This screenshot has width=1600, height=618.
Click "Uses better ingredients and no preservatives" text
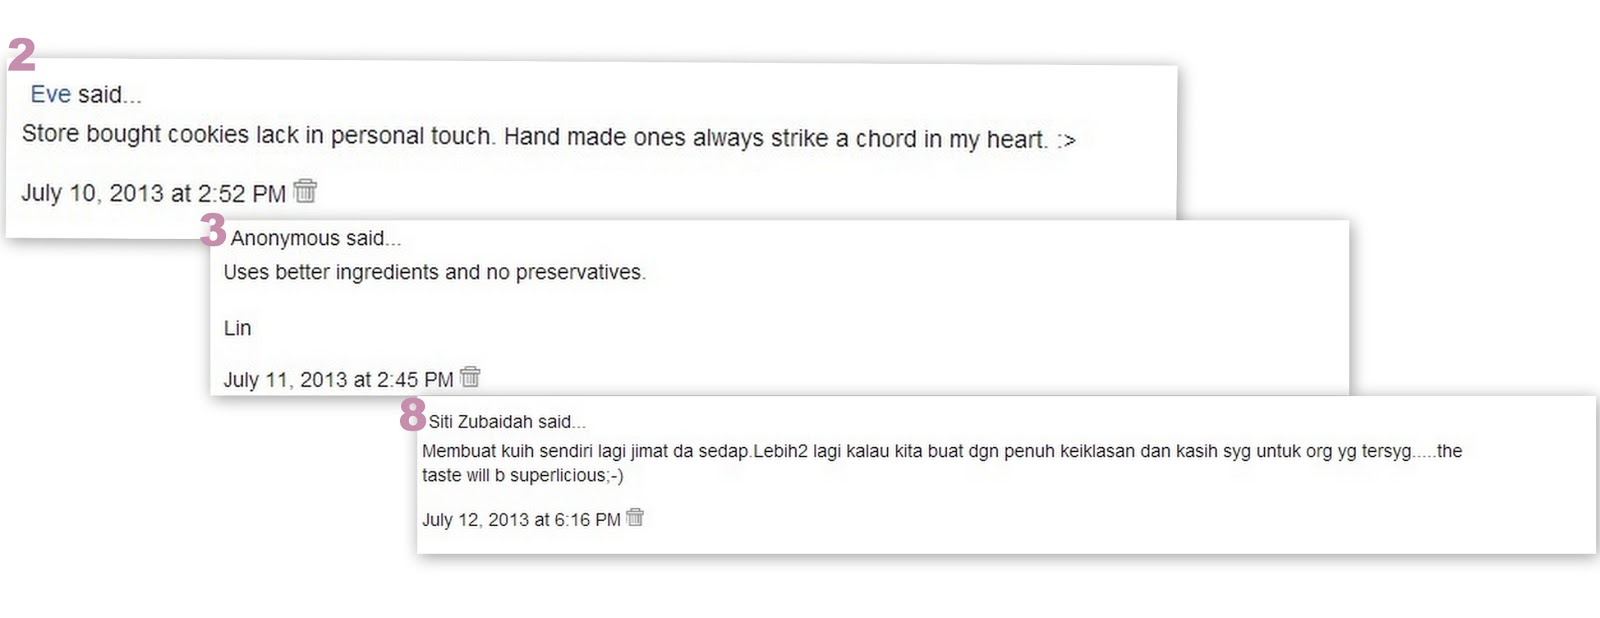pyautogui.click(x=434, y=272)
